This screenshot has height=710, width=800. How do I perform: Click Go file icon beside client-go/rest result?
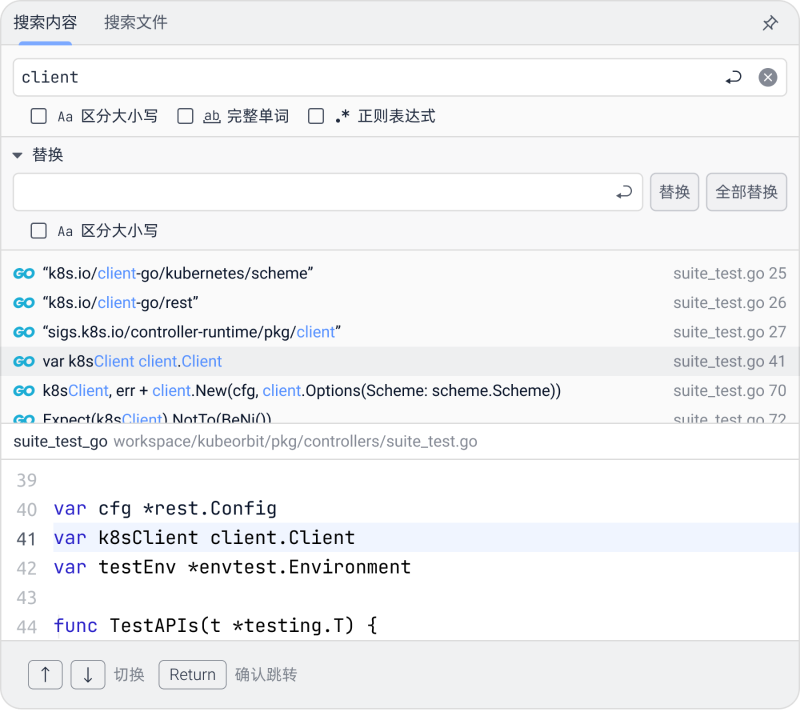point(24,303)
